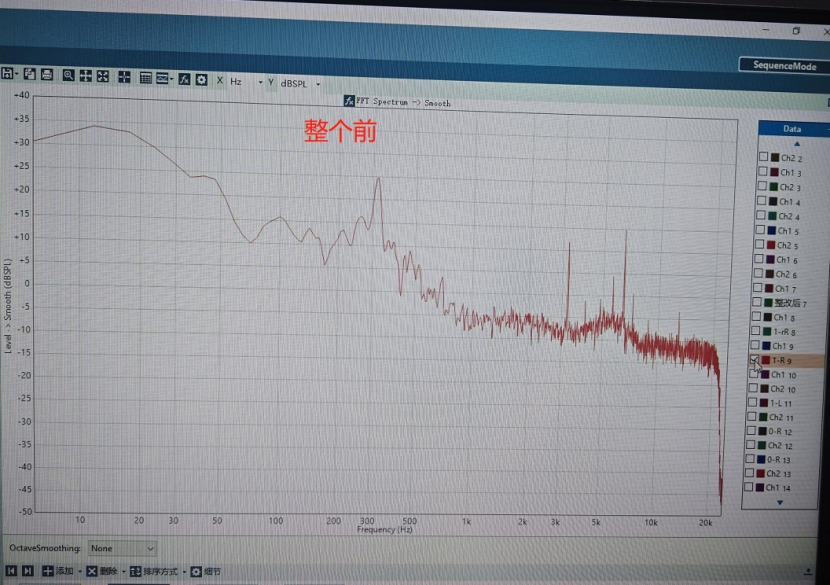Check the Ch1 3 data trace
830x585 pixels.
[763, 172]
